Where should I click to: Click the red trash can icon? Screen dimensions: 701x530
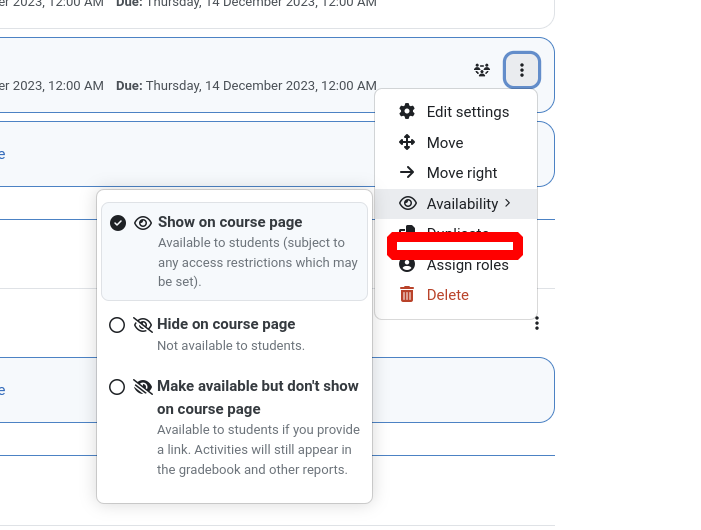click(407, 294)
